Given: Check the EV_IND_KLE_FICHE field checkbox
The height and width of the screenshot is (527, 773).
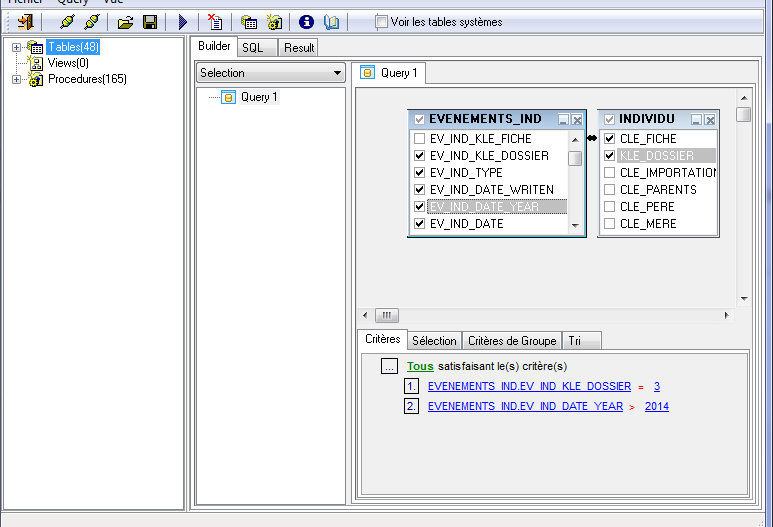Looking at the screenshot, I should pyautogui.click(x=420, y=139).
